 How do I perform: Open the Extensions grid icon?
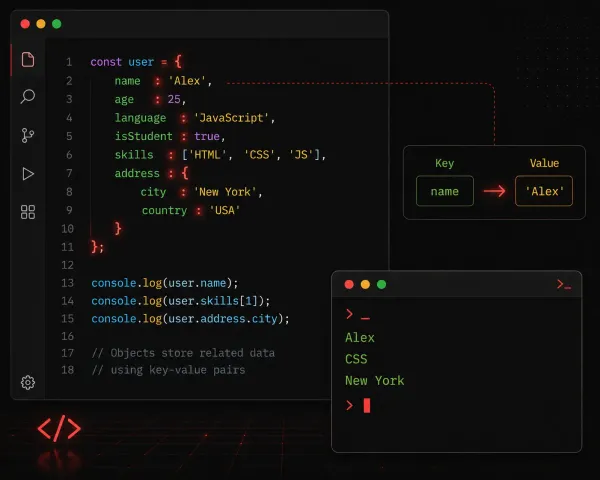point(28,212)
